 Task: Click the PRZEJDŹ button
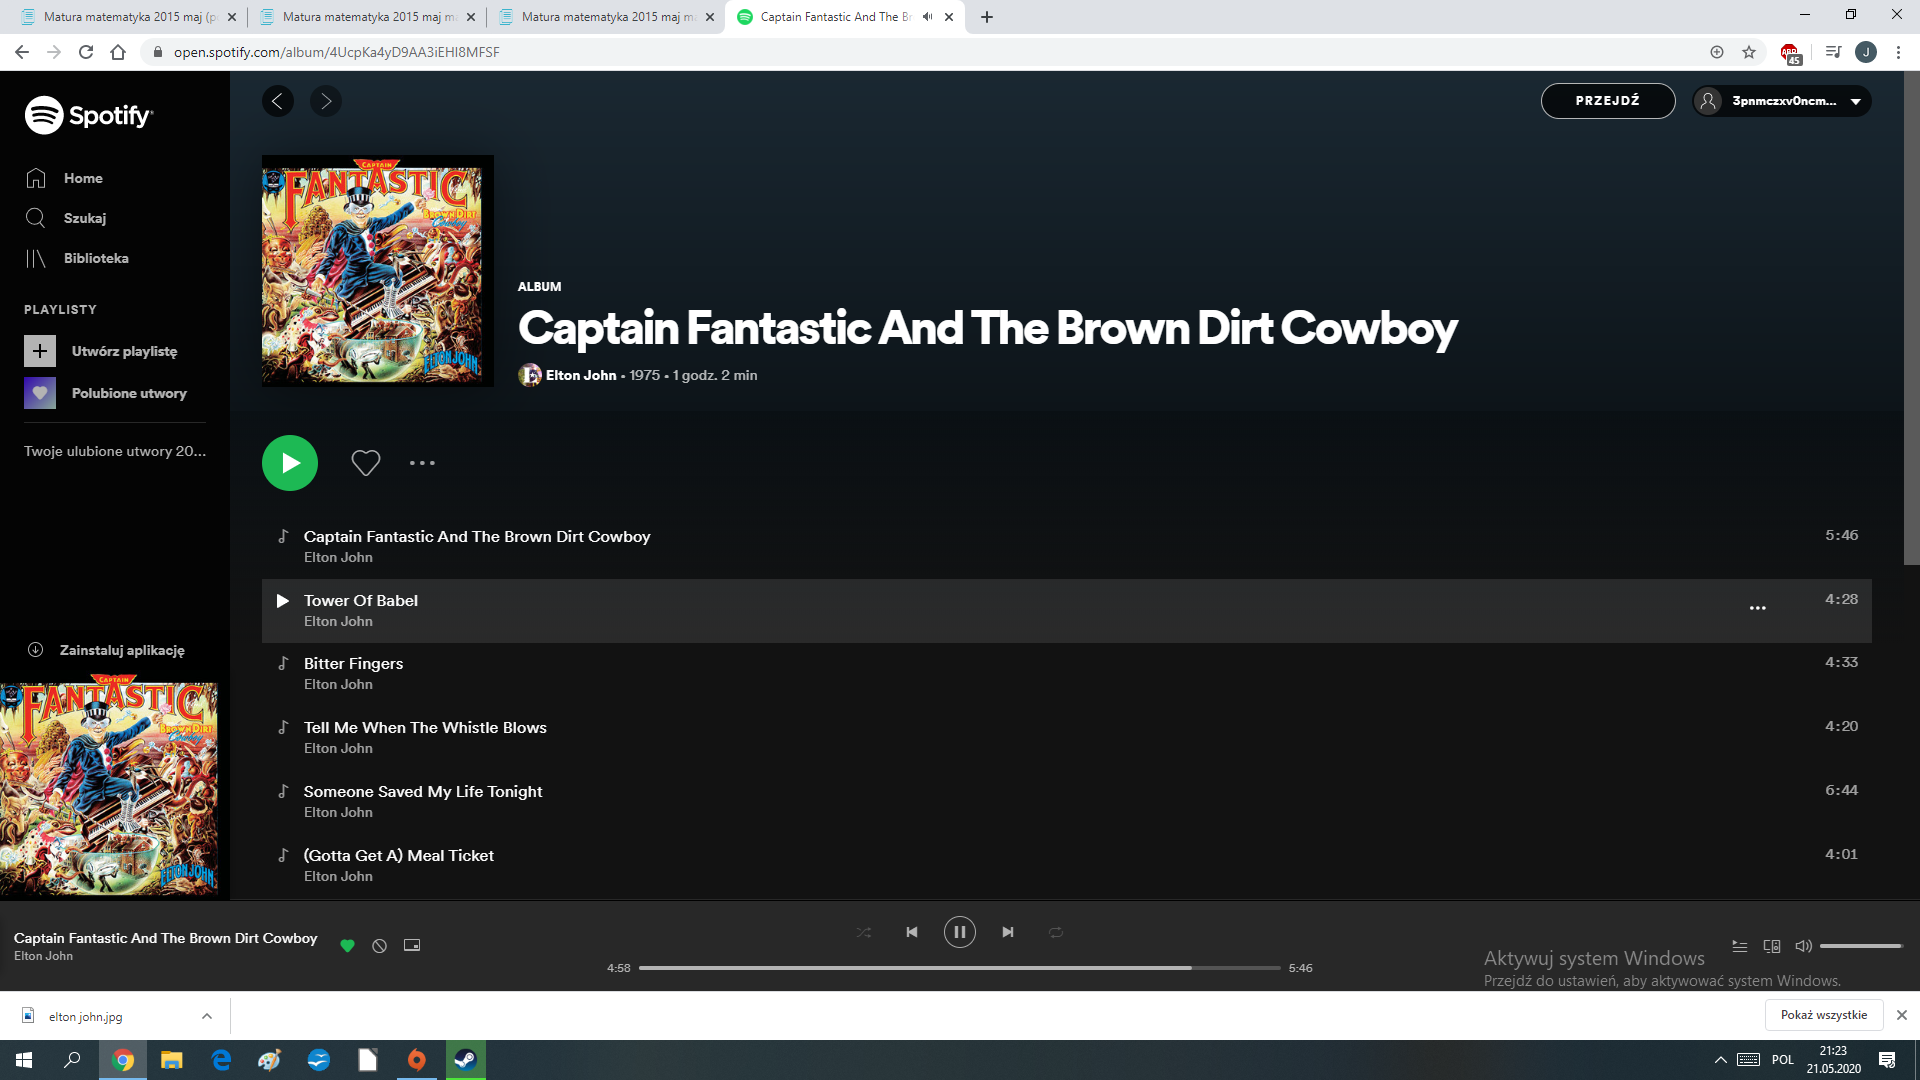click(x=1608, y=101)
